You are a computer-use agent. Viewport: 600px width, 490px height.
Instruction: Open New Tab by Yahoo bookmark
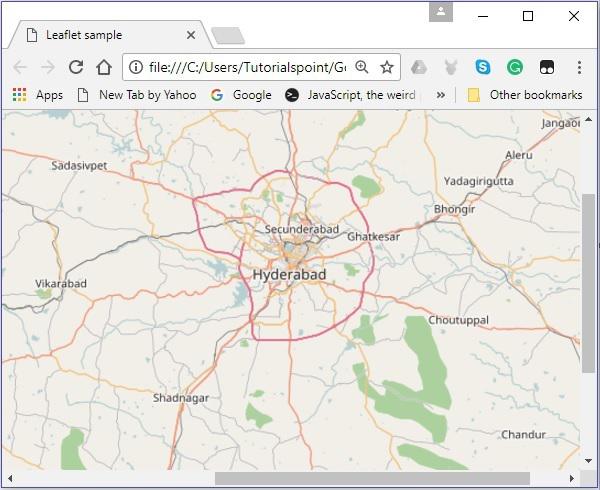point(137,95)
